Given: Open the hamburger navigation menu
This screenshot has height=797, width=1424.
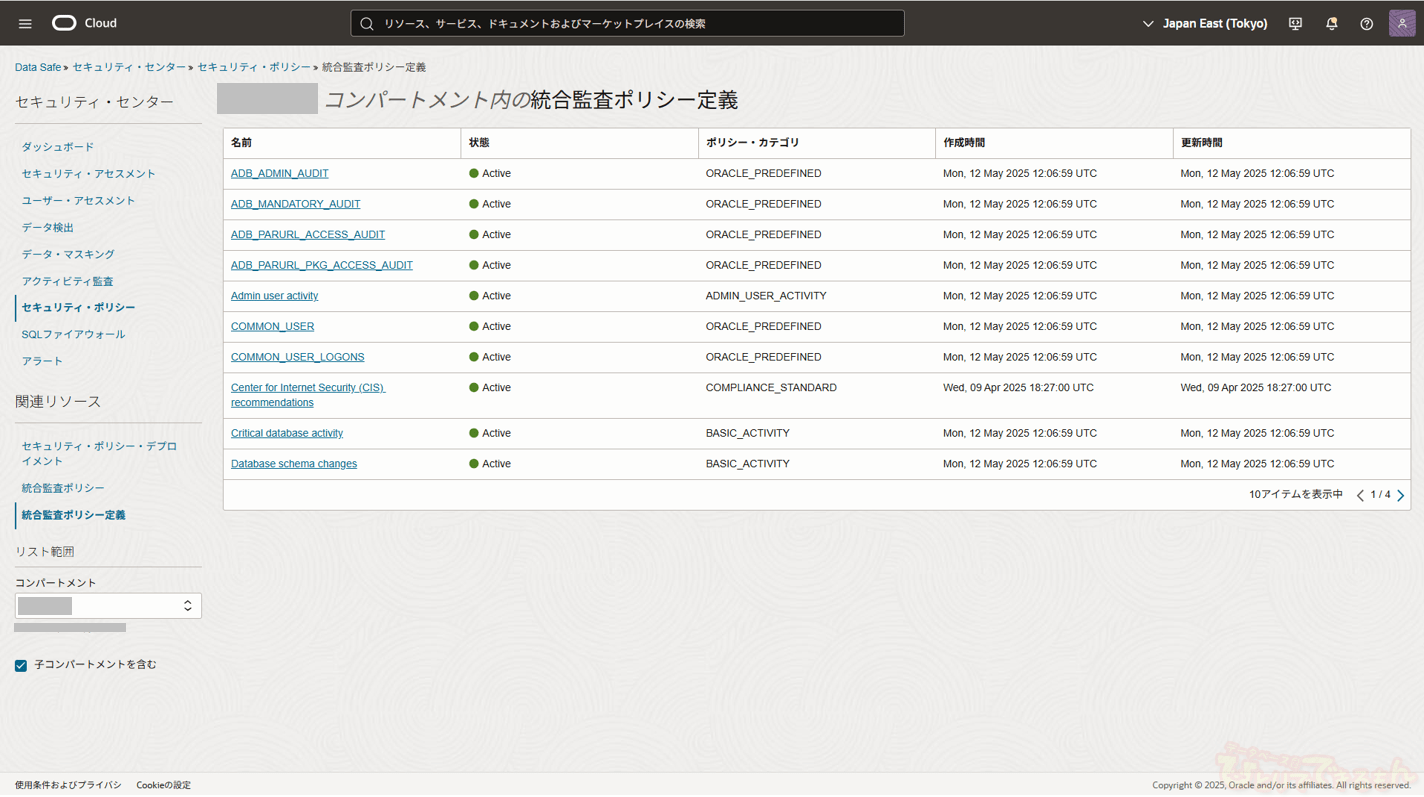Looking at the screenshot, I should coord(25,23).
